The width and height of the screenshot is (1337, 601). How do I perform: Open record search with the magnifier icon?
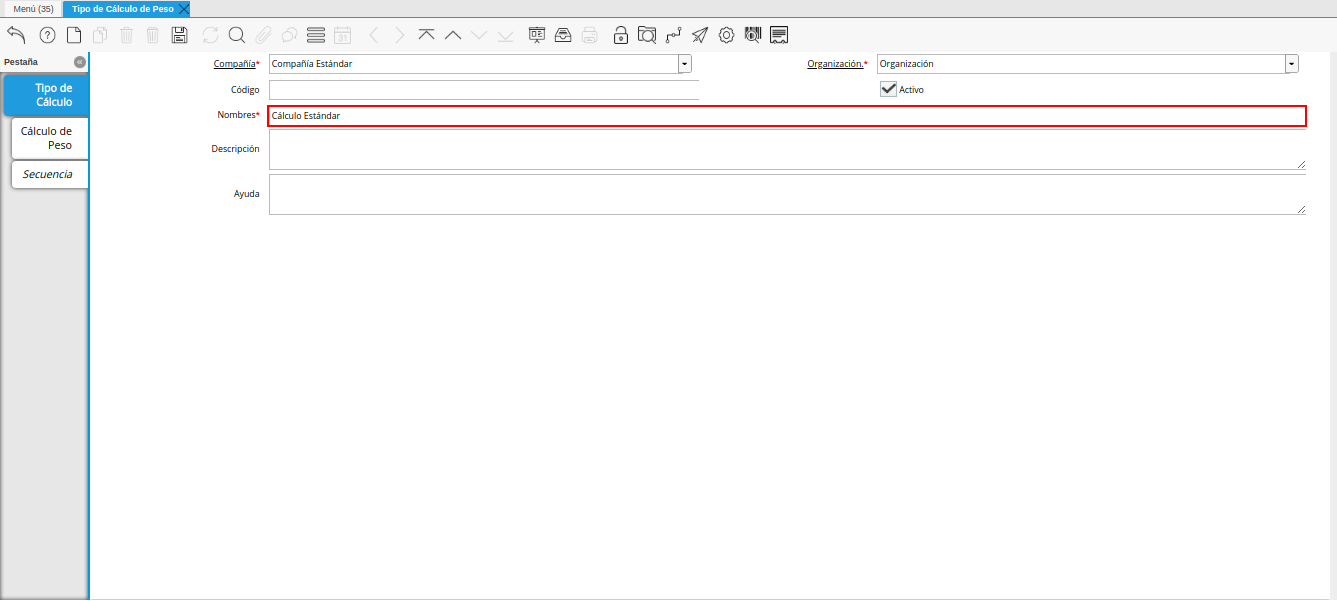pyautogui.click(x=237, y=35)
